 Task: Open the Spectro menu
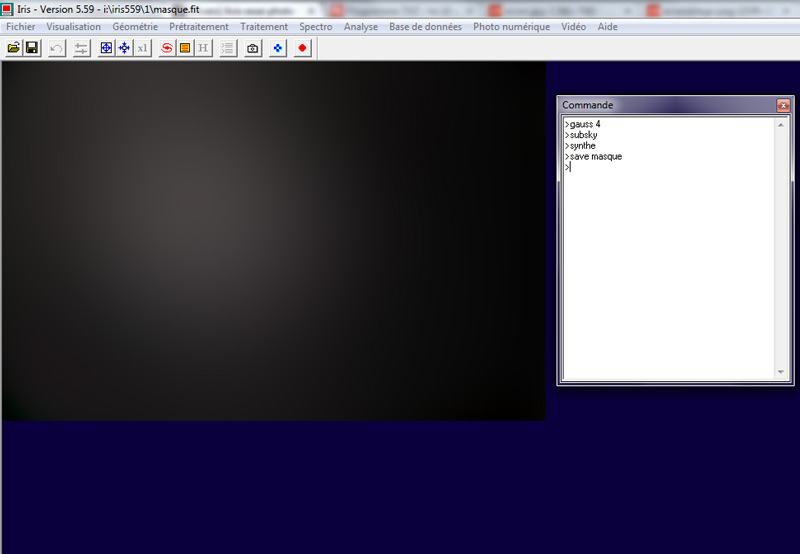[316, 27]
